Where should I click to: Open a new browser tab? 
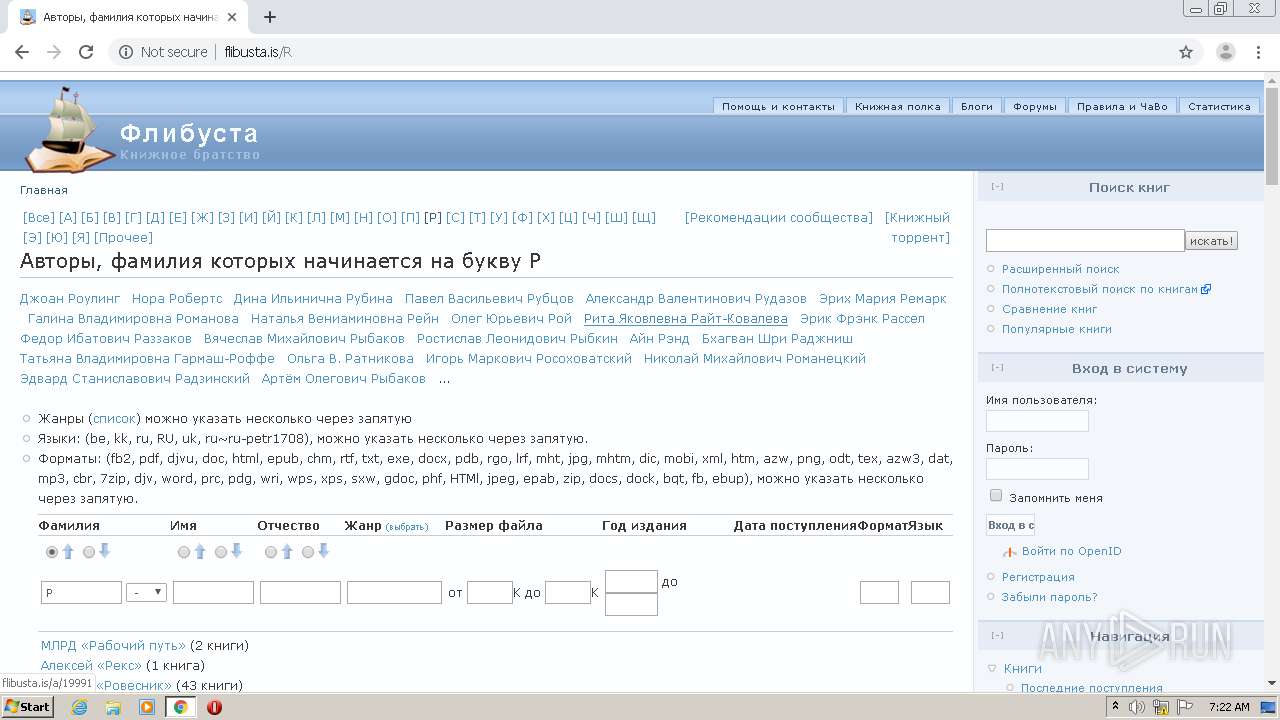269,17
